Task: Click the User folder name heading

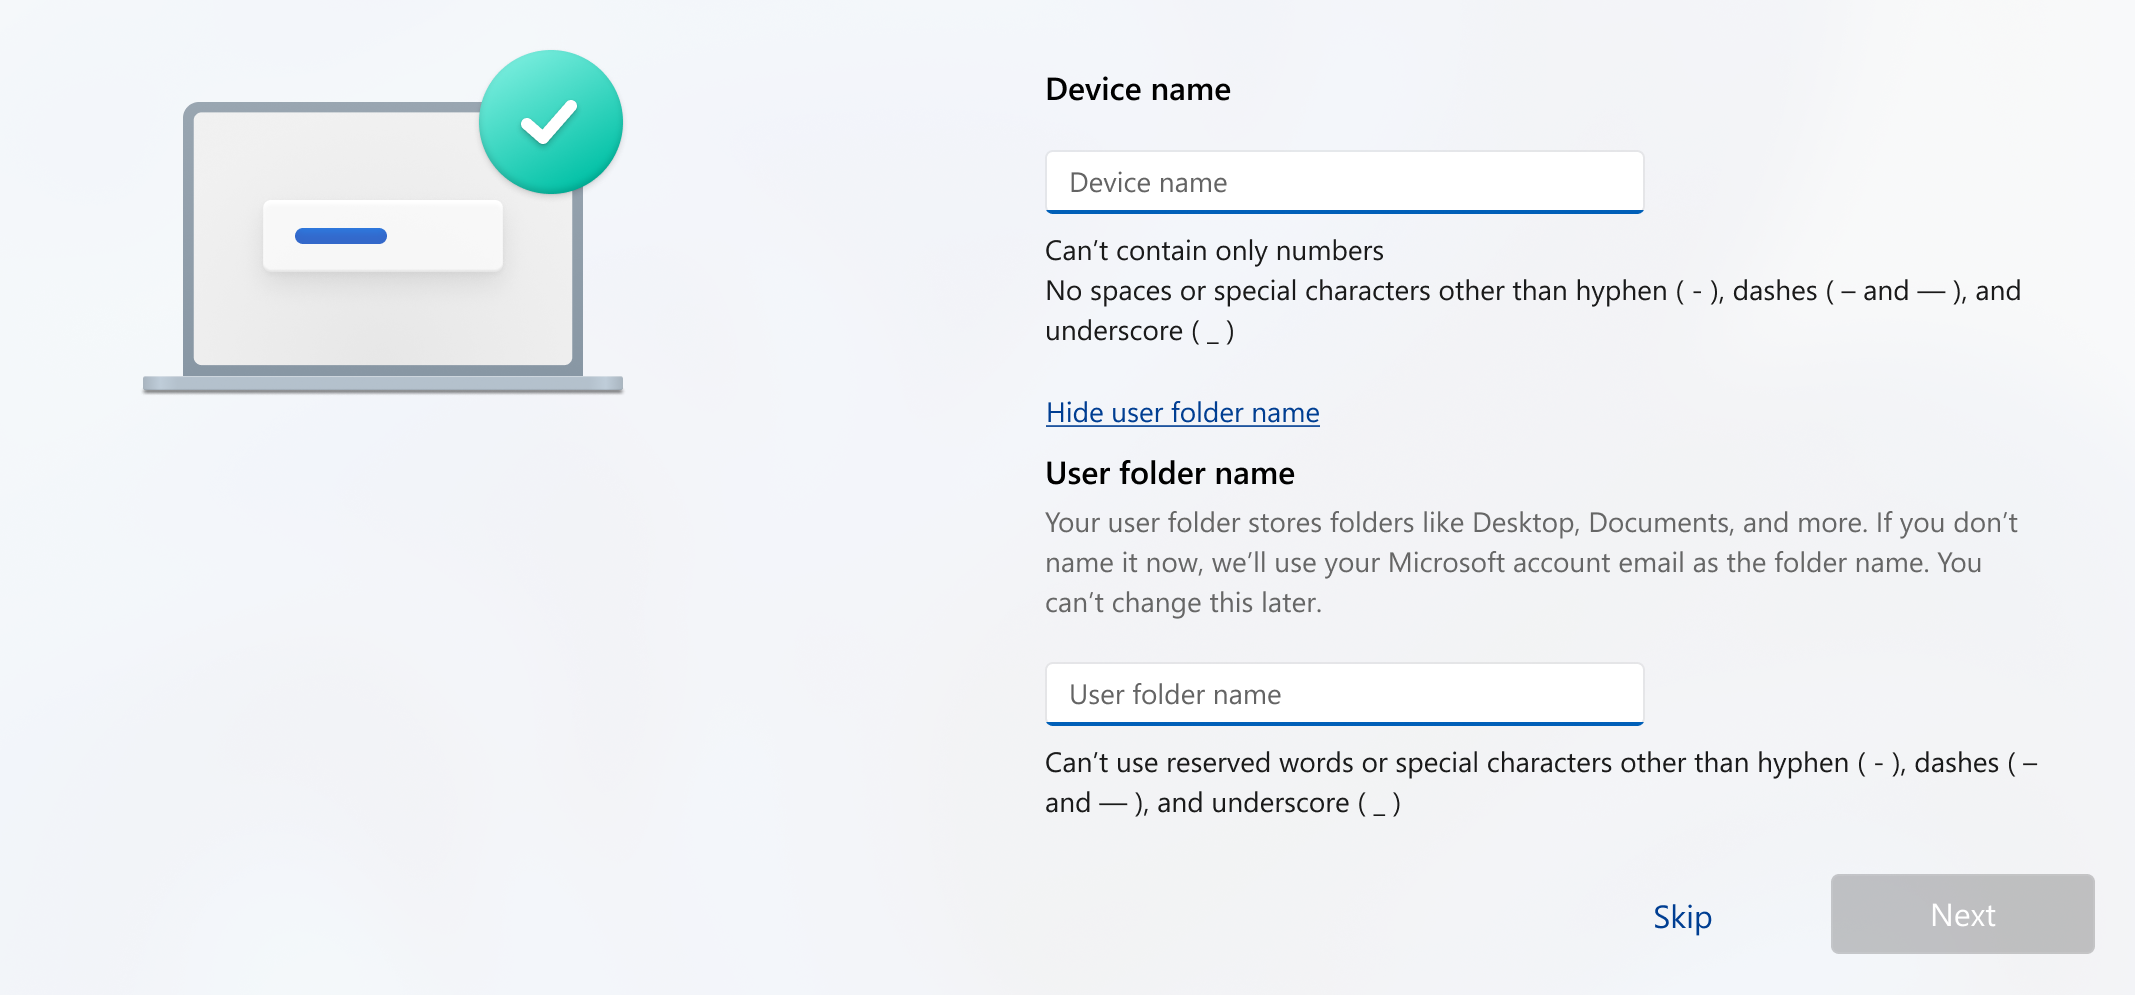Action: point(1169,473)
